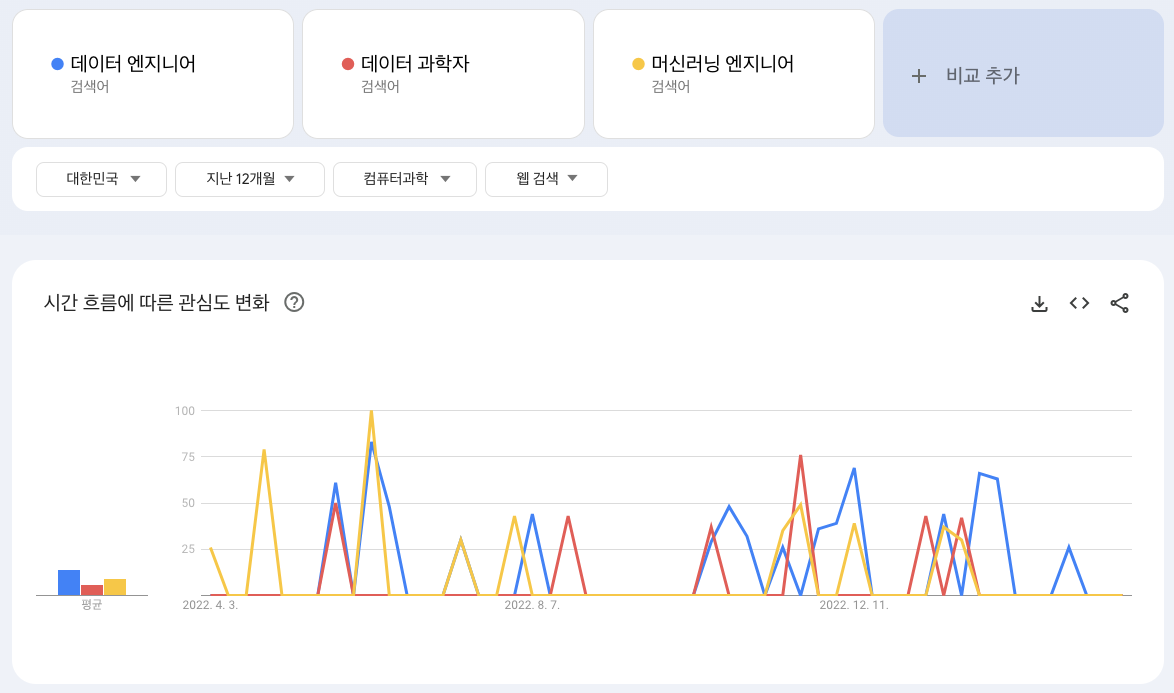Click red dot of 데이터 과학자 term

click(347, 64)
